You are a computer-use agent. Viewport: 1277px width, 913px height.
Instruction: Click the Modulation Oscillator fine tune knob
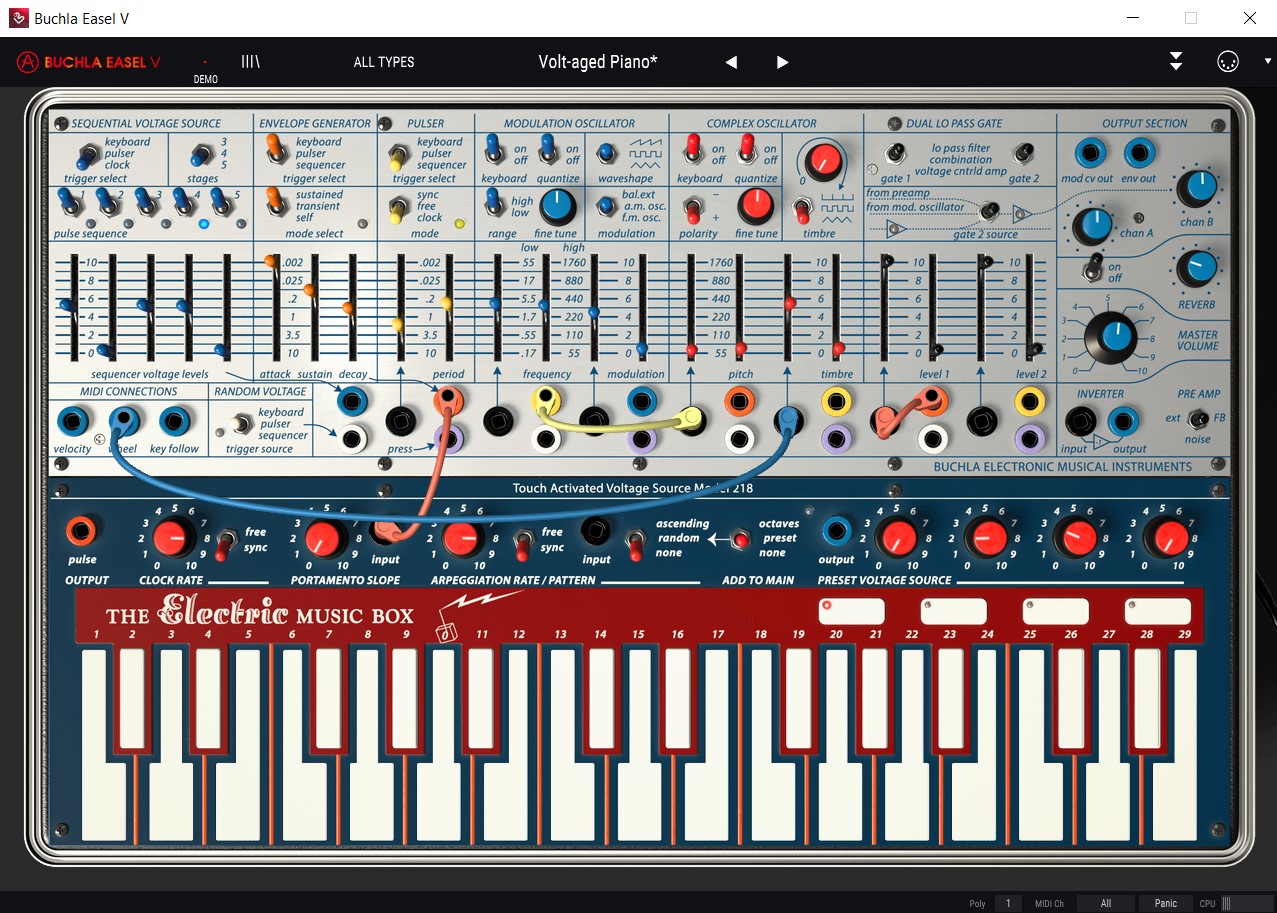(557, 207)
